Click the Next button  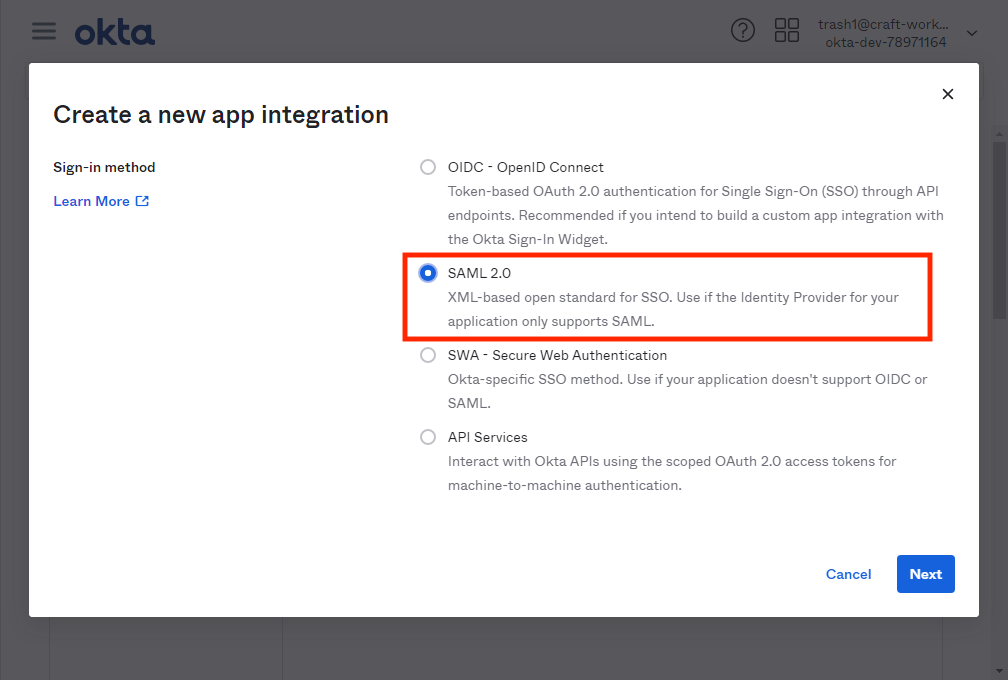point(925,574)
